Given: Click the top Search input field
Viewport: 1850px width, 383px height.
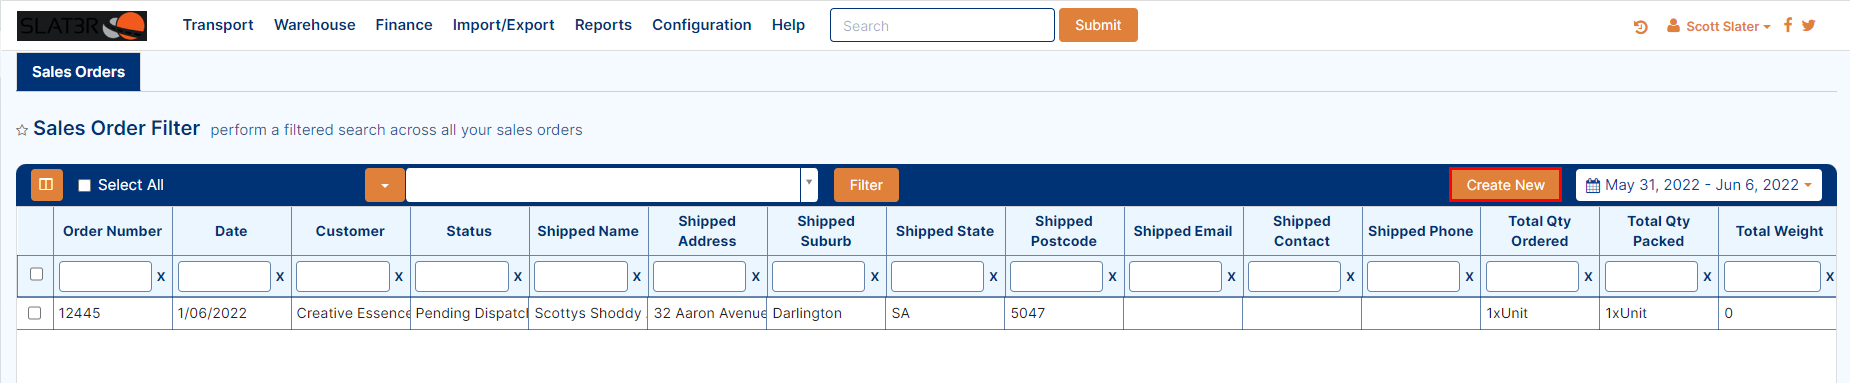Looking at the screenshot, I should 942,25.
